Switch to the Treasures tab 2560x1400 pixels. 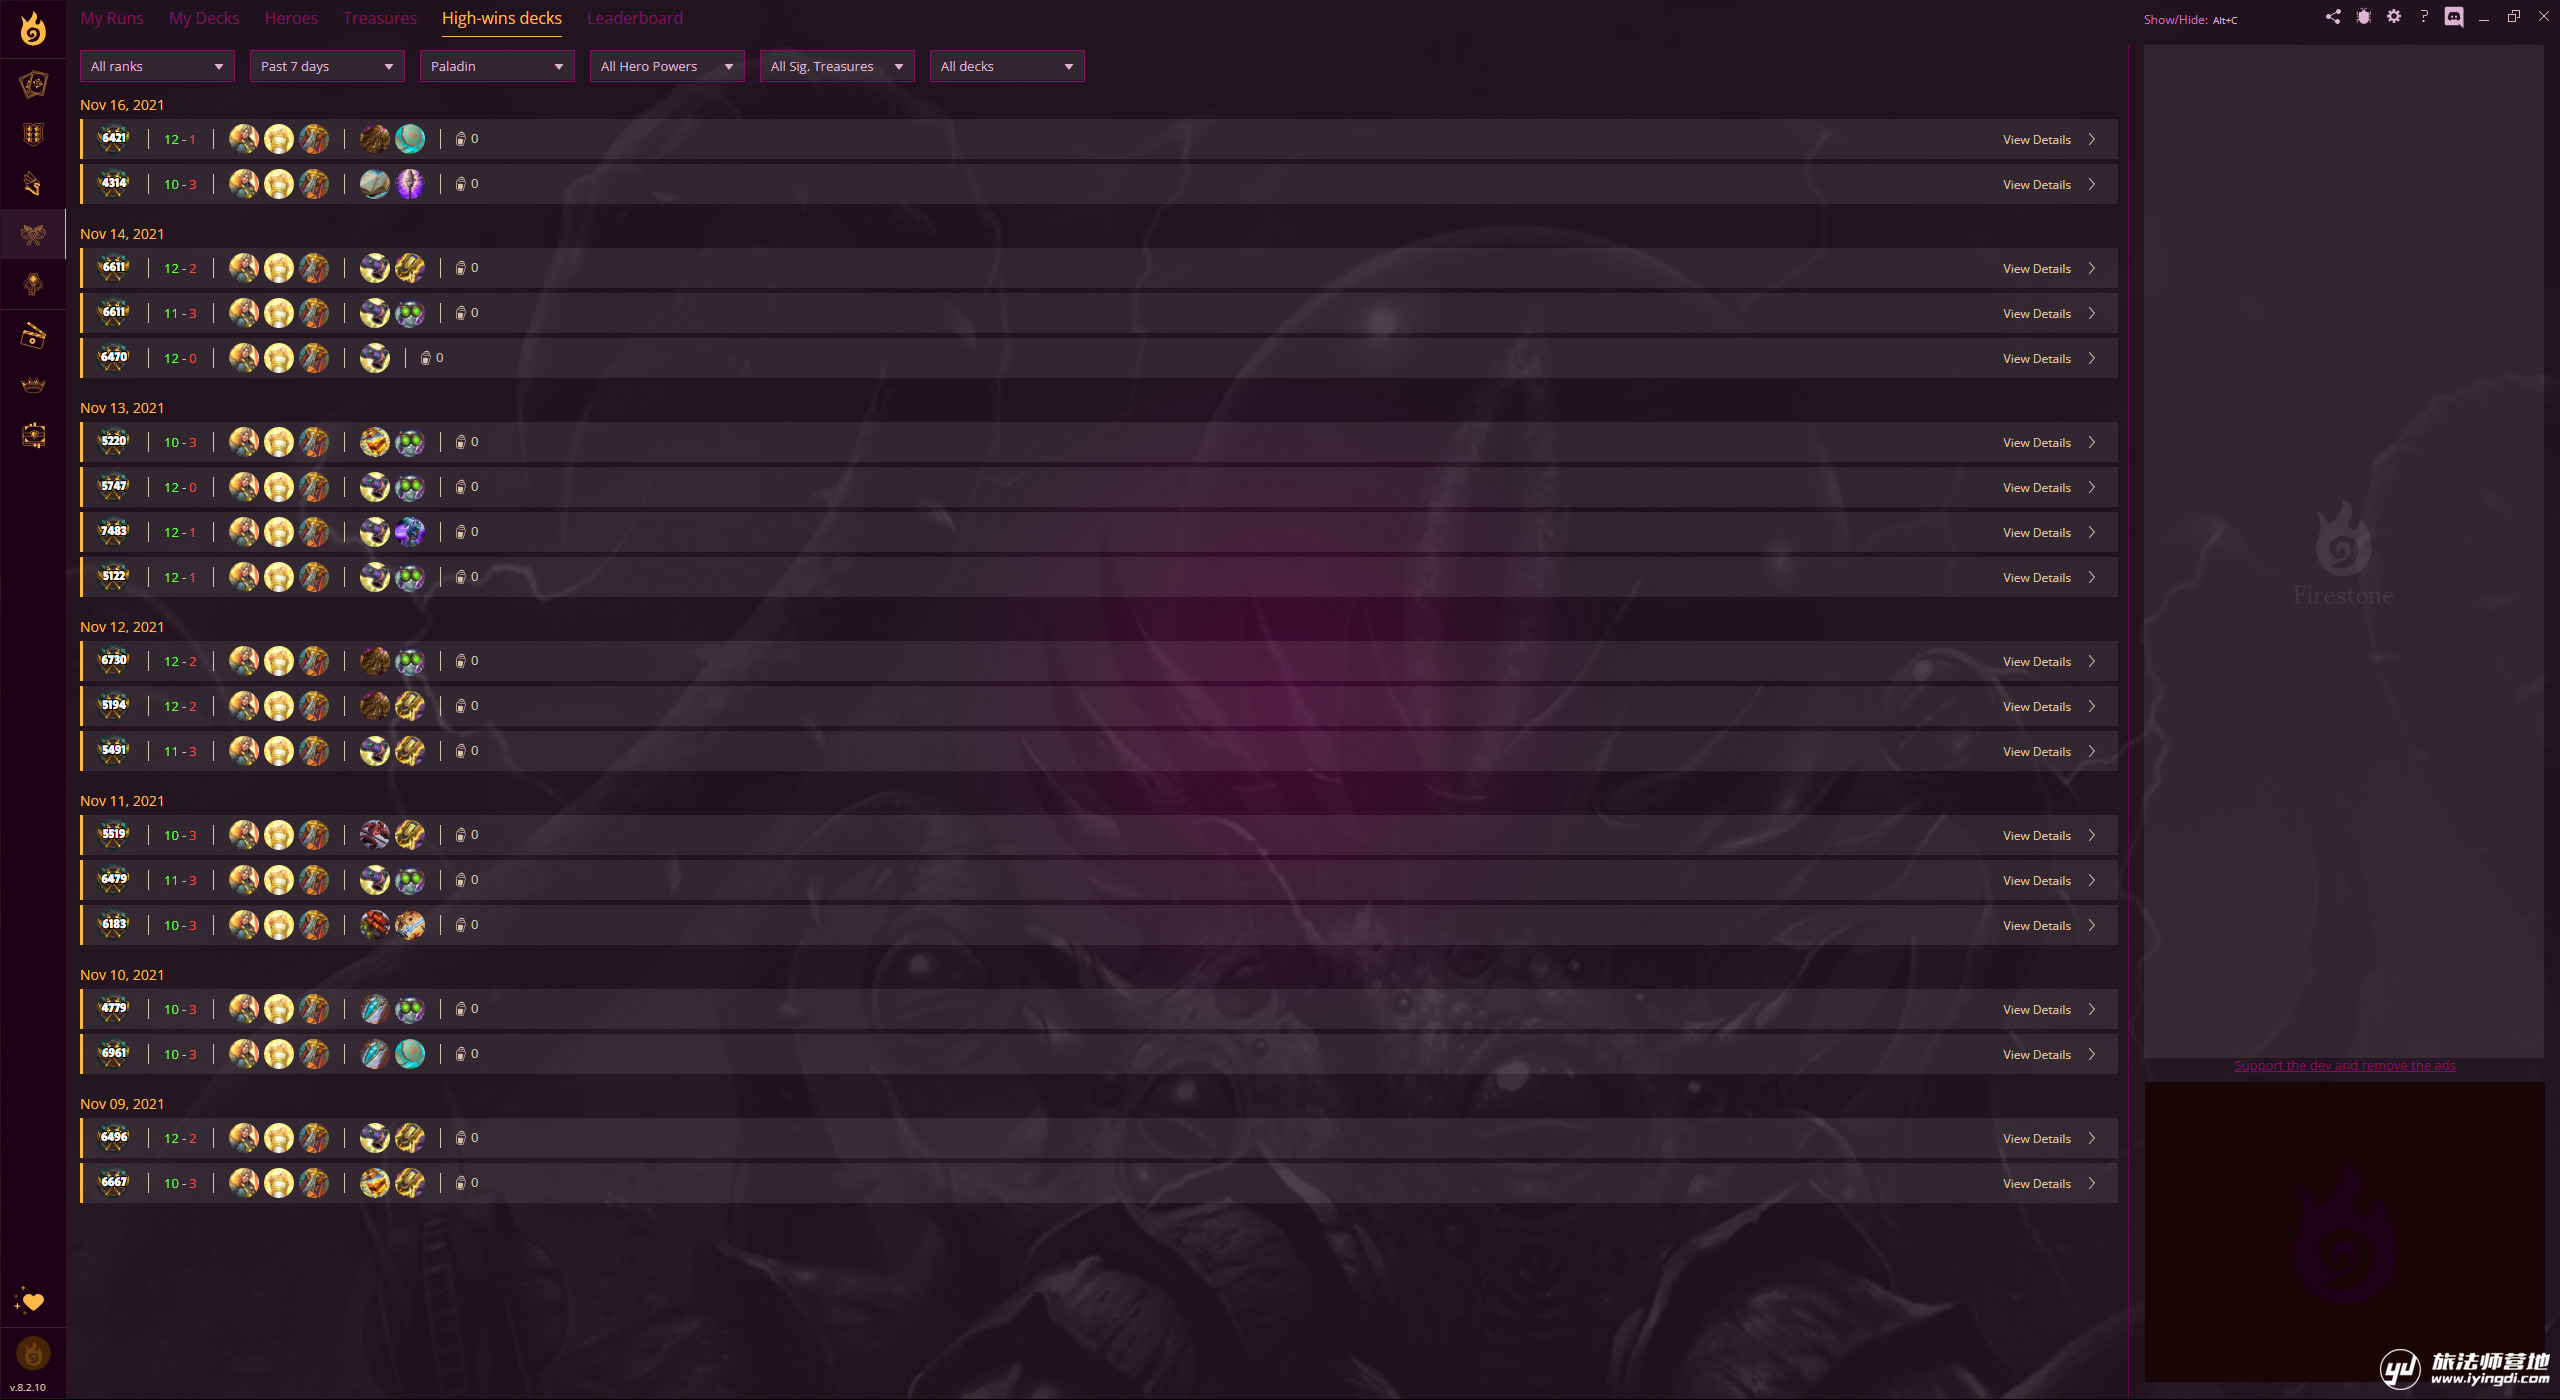pos(379,18)
